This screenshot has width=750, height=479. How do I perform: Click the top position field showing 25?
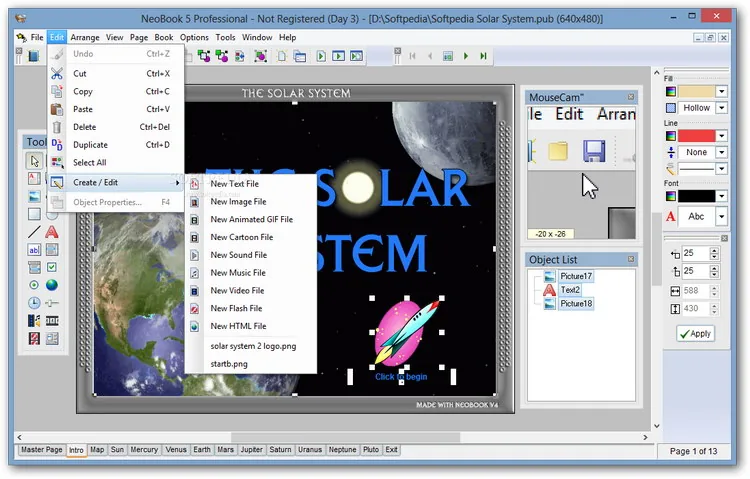point(695,271)
